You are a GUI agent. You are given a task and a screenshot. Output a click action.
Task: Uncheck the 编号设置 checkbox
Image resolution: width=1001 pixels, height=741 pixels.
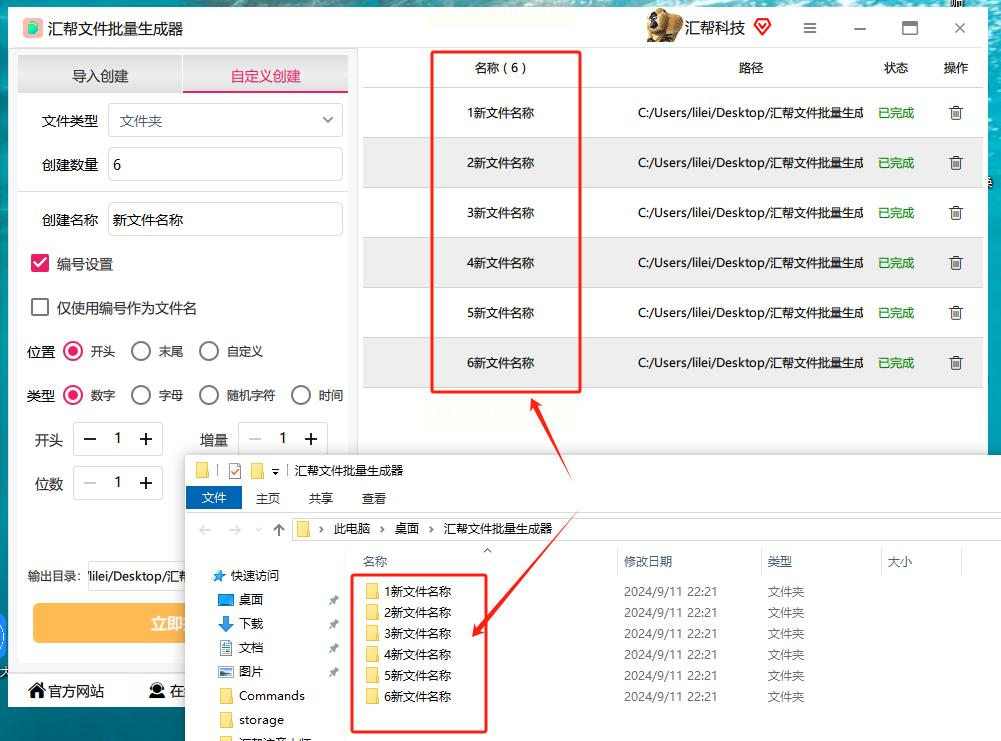[x=40, y=263]
